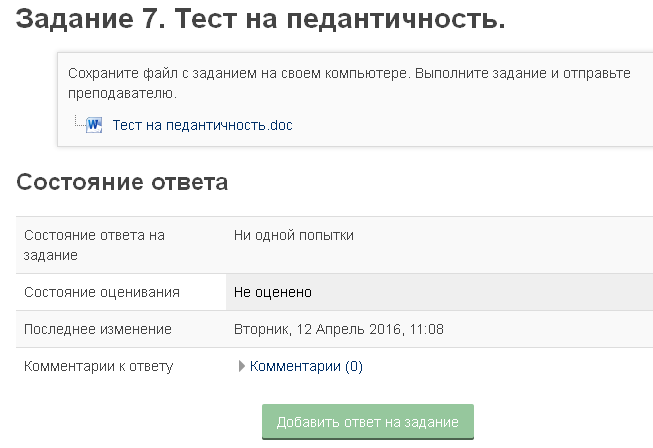653x448 pixels.
Task: Click the Состояние ответа section heading
Action: (122, 182)
